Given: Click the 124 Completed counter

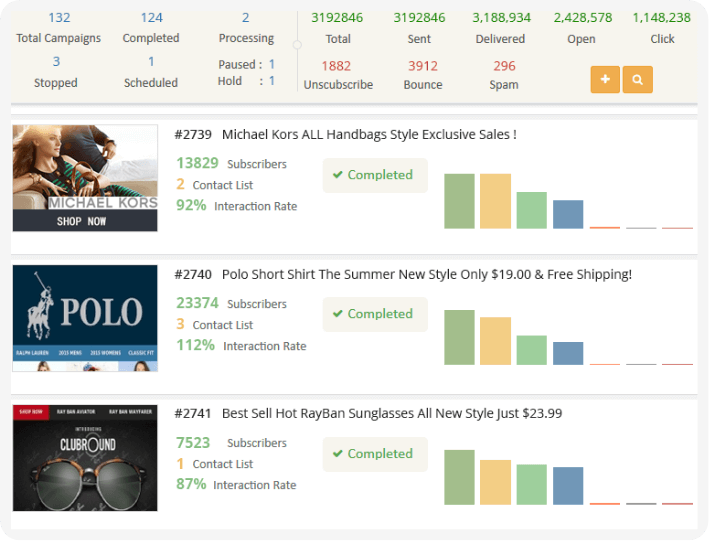Looking at the screenshot, I should coord(151,27).
